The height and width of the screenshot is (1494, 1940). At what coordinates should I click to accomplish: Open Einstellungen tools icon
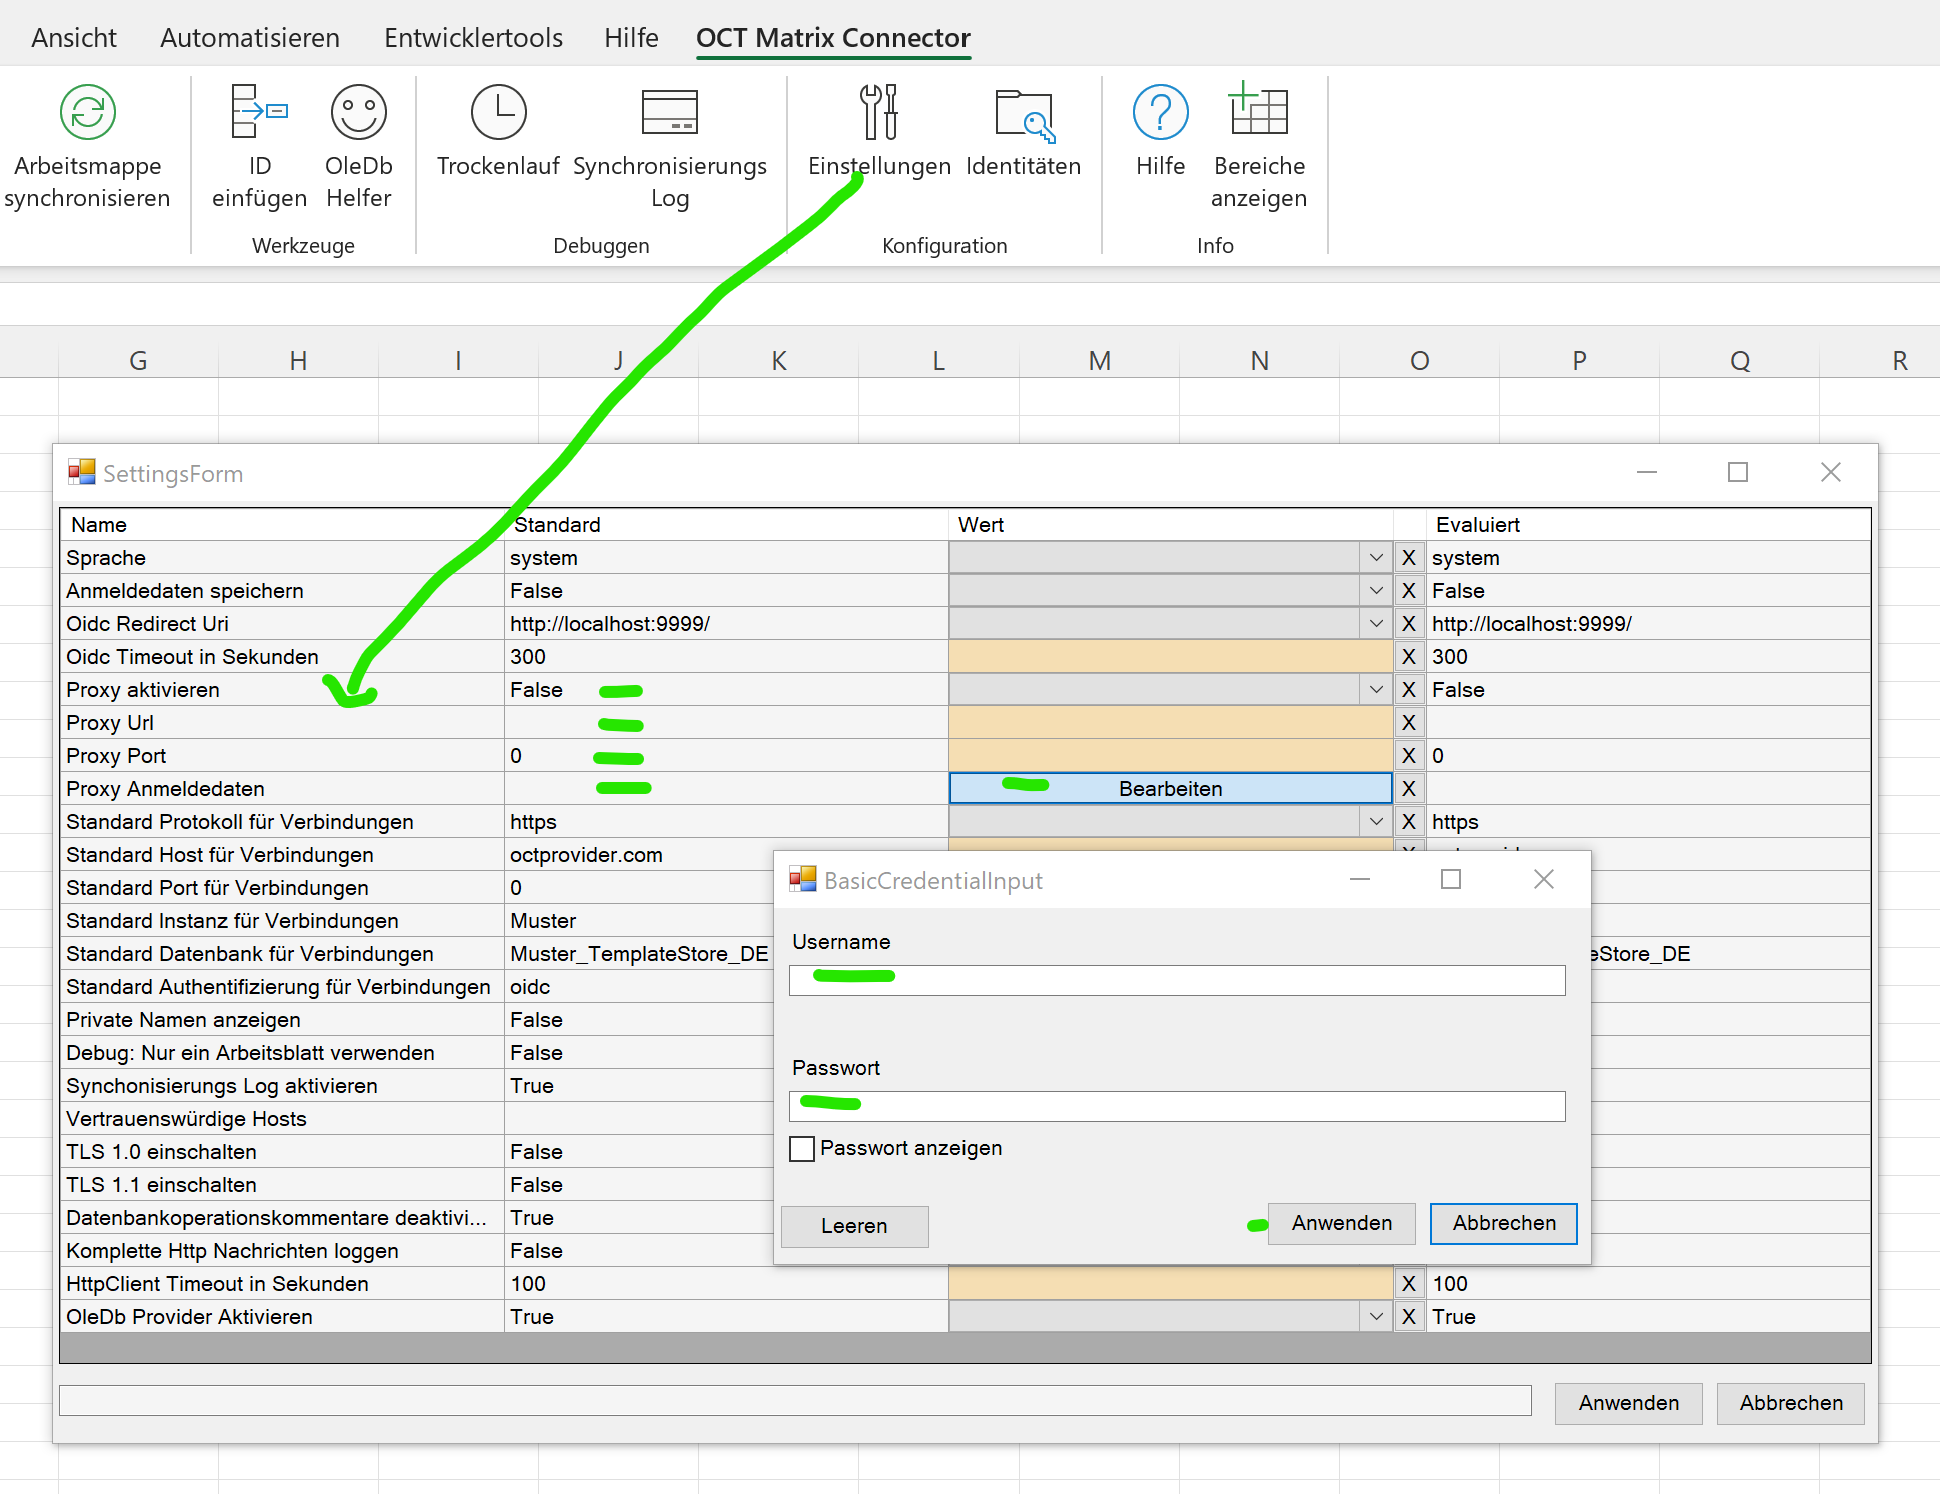click(x=879, y=112)
